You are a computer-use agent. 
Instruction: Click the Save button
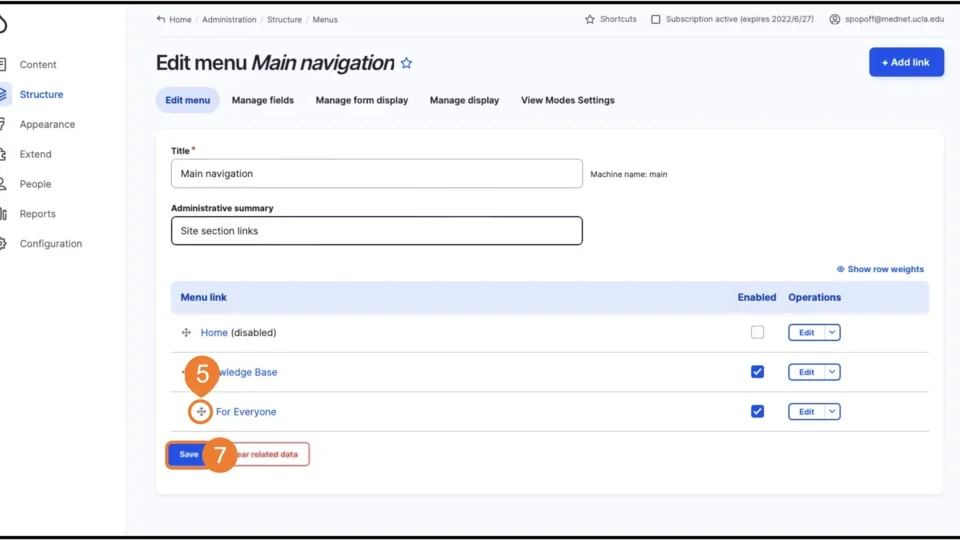point(189,454)
